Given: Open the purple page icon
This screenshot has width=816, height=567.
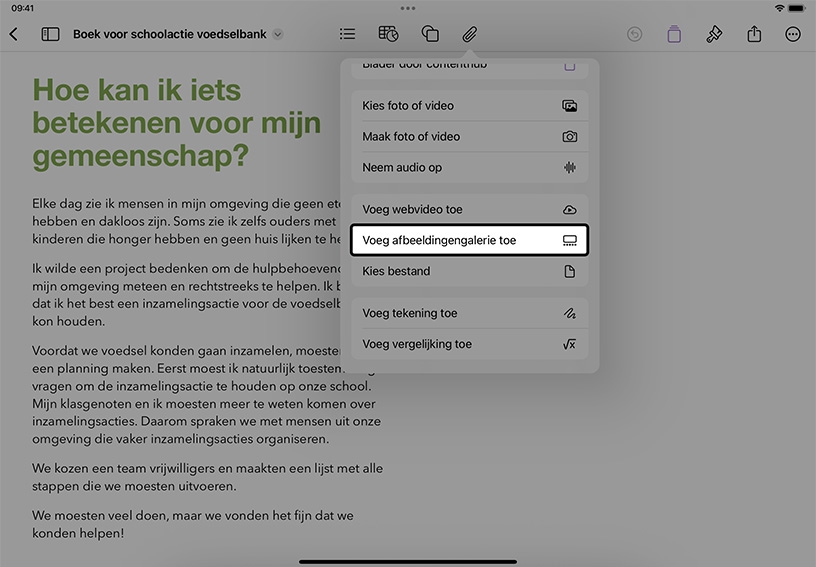Looking at the screenshot, I should [x=674, y=34].
